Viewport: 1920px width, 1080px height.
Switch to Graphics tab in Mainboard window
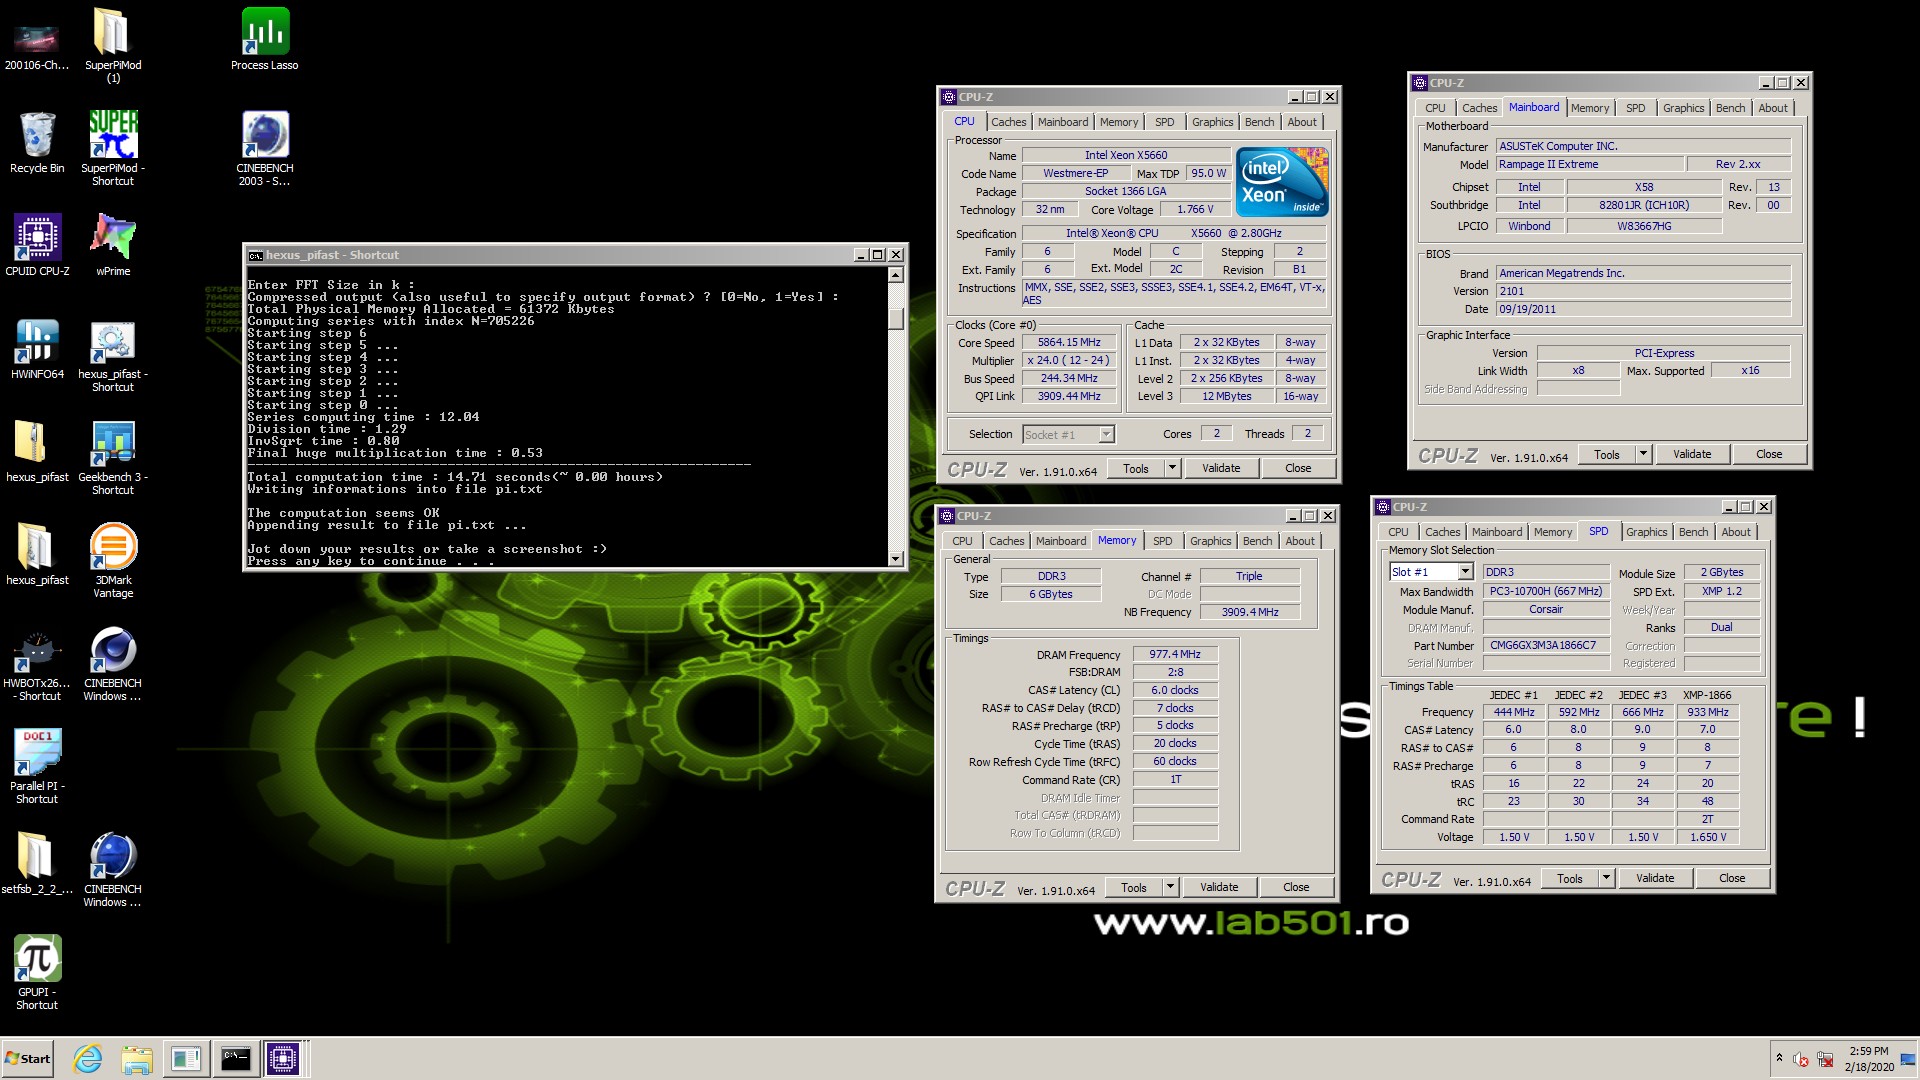pyautogui.click(x=1683, y=108)
